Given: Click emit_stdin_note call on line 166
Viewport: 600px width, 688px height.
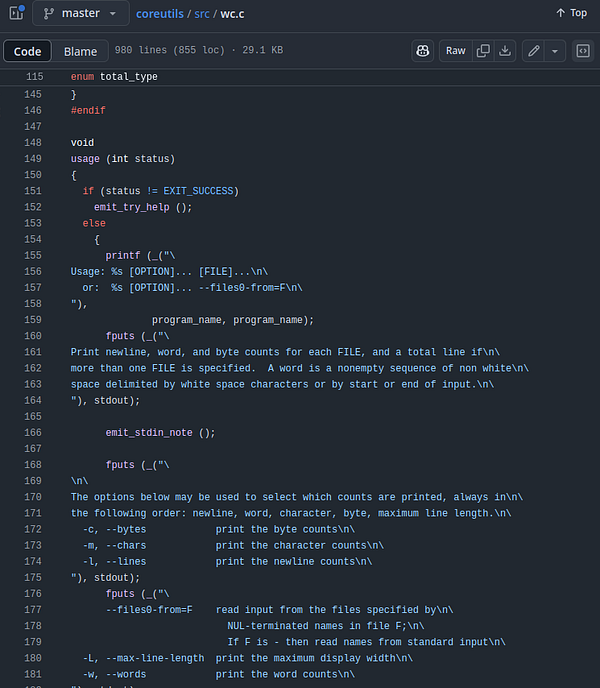Looking at the screenshot, I should pyautogui.click(x=149, y=433).
